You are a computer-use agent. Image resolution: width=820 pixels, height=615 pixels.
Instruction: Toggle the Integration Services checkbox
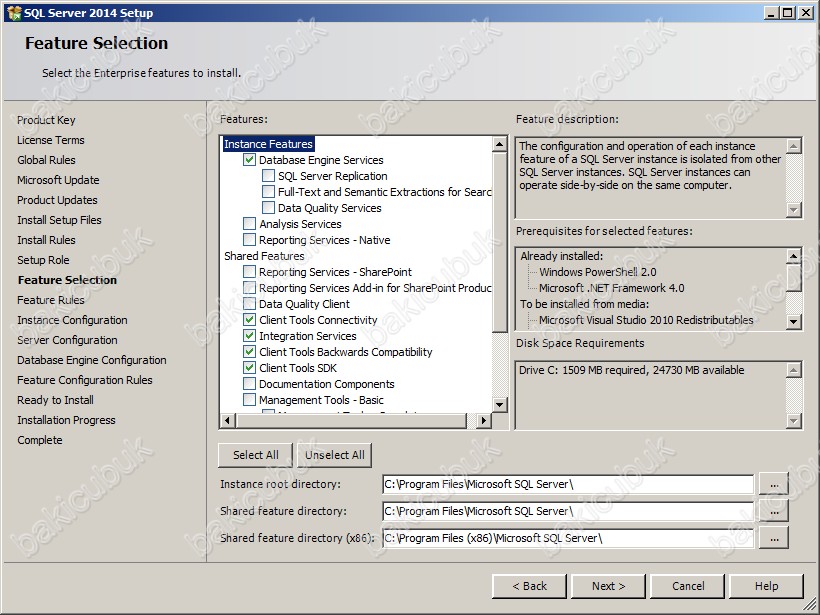point(249,336)
